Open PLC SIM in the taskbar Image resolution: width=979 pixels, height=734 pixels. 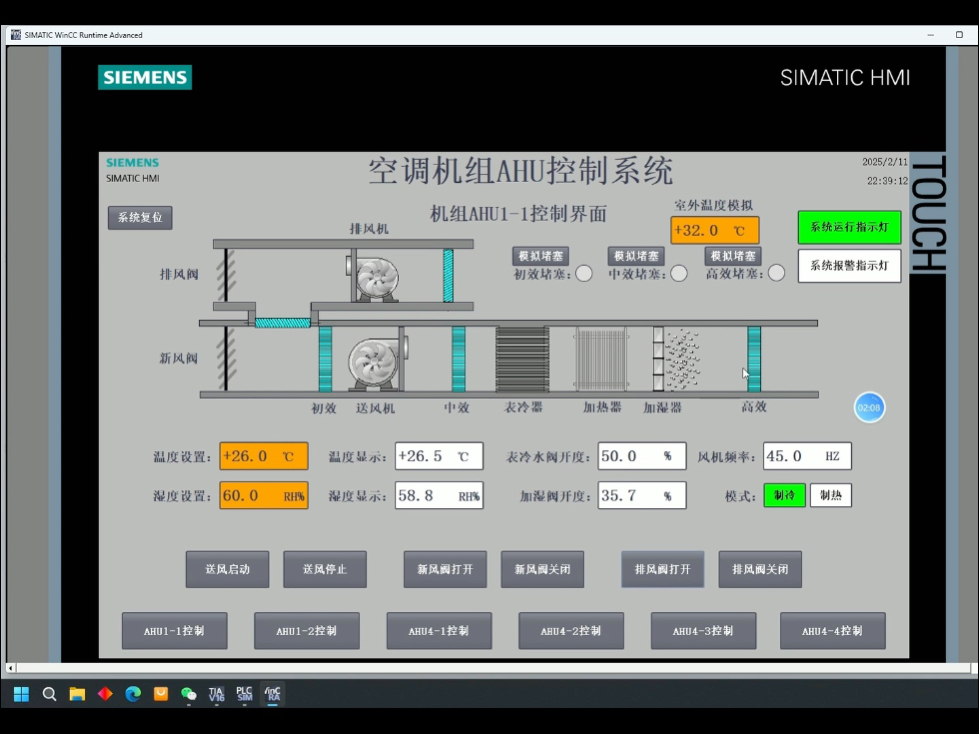click(x=244, y=694)
